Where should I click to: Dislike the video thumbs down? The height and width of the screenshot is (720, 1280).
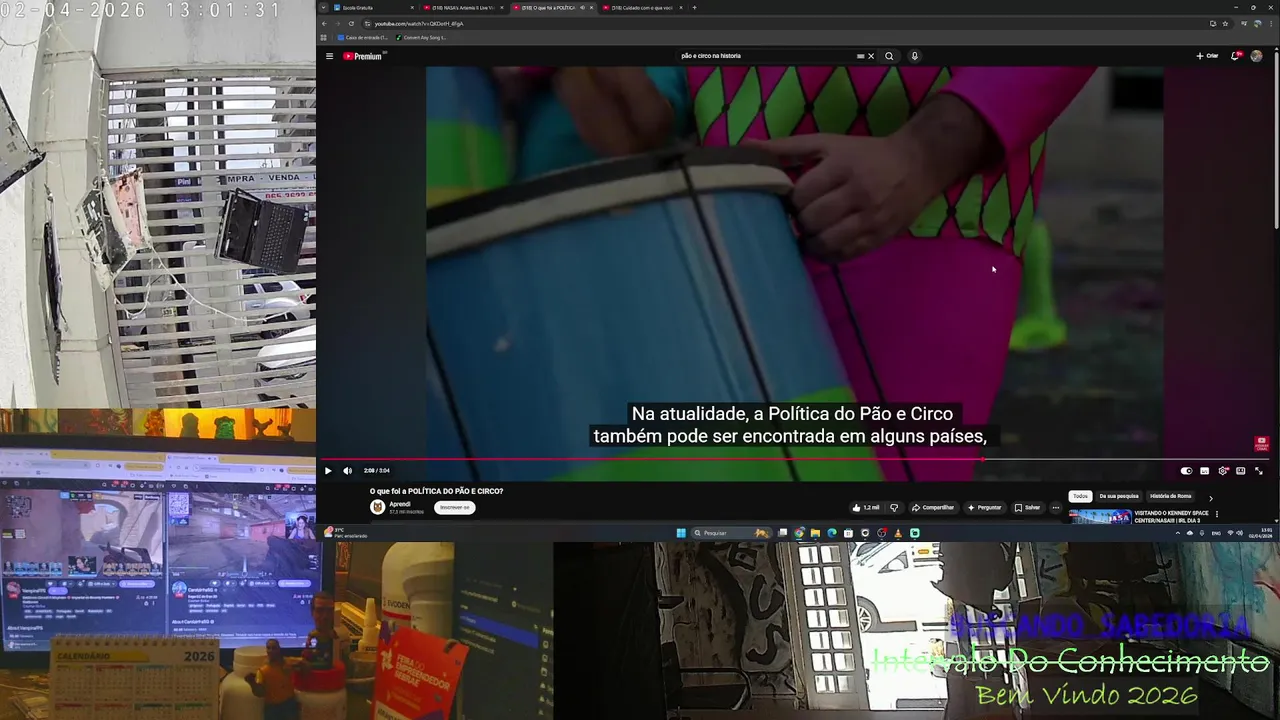click(895, 507)
